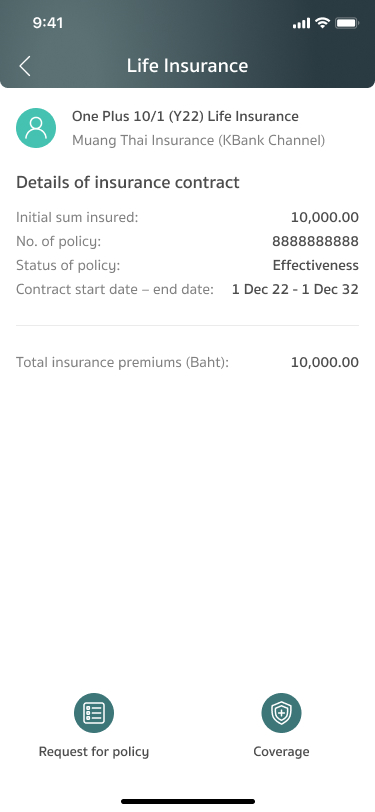Tap the Details of insurance contract heading
Viewport: 375px width, 812px height.
[x=128, y=182]
